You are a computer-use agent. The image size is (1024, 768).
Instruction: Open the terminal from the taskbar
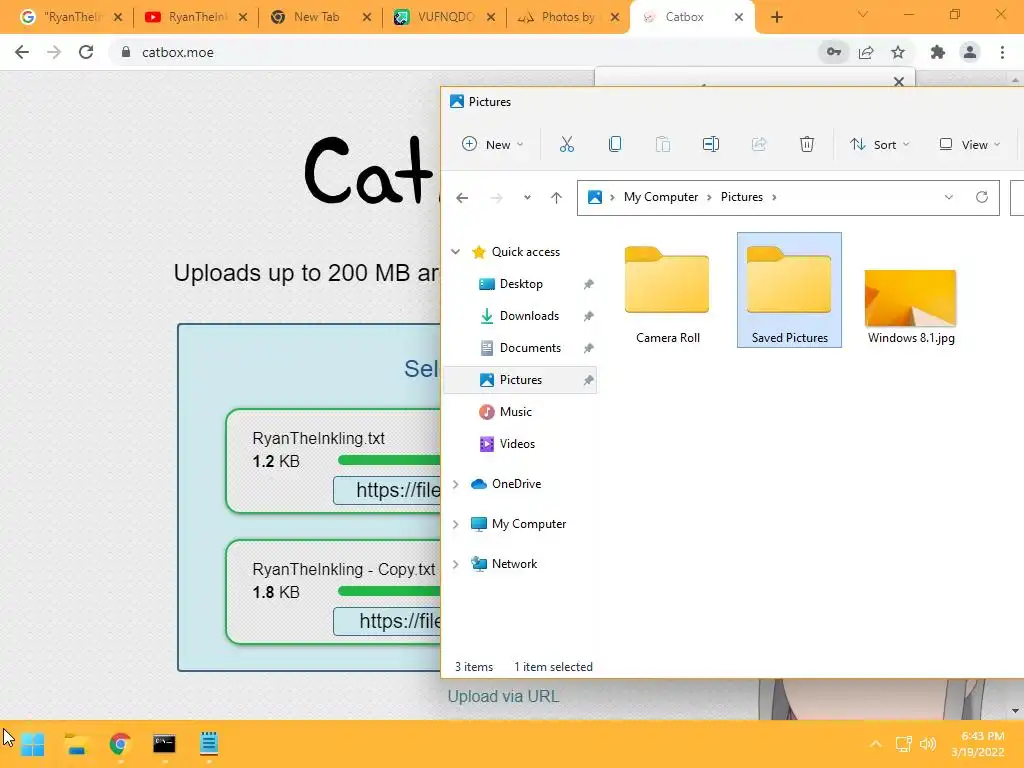164,744
